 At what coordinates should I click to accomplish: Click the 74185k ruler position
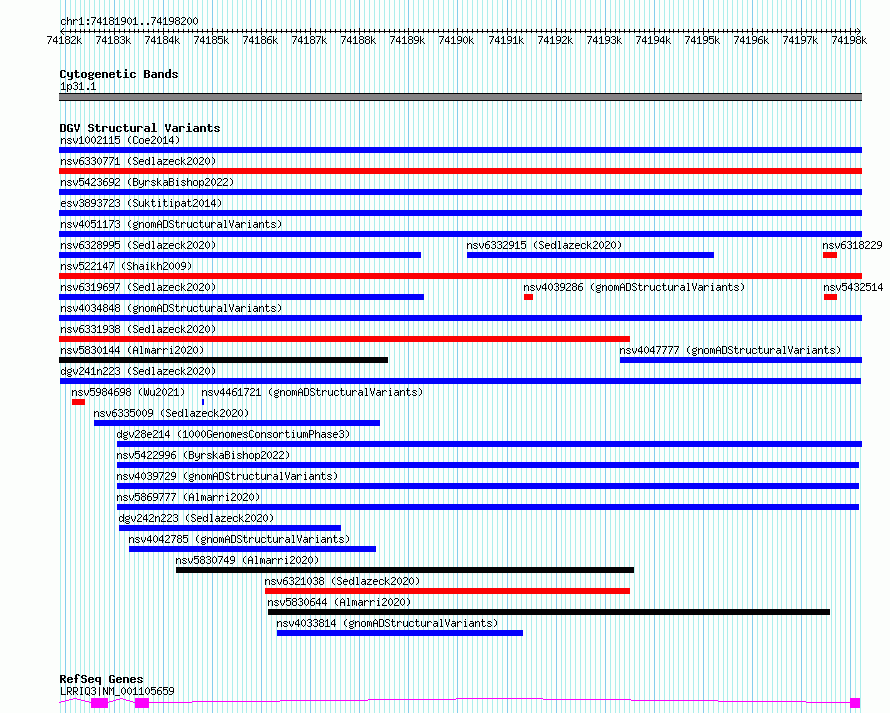click(211, 40)
